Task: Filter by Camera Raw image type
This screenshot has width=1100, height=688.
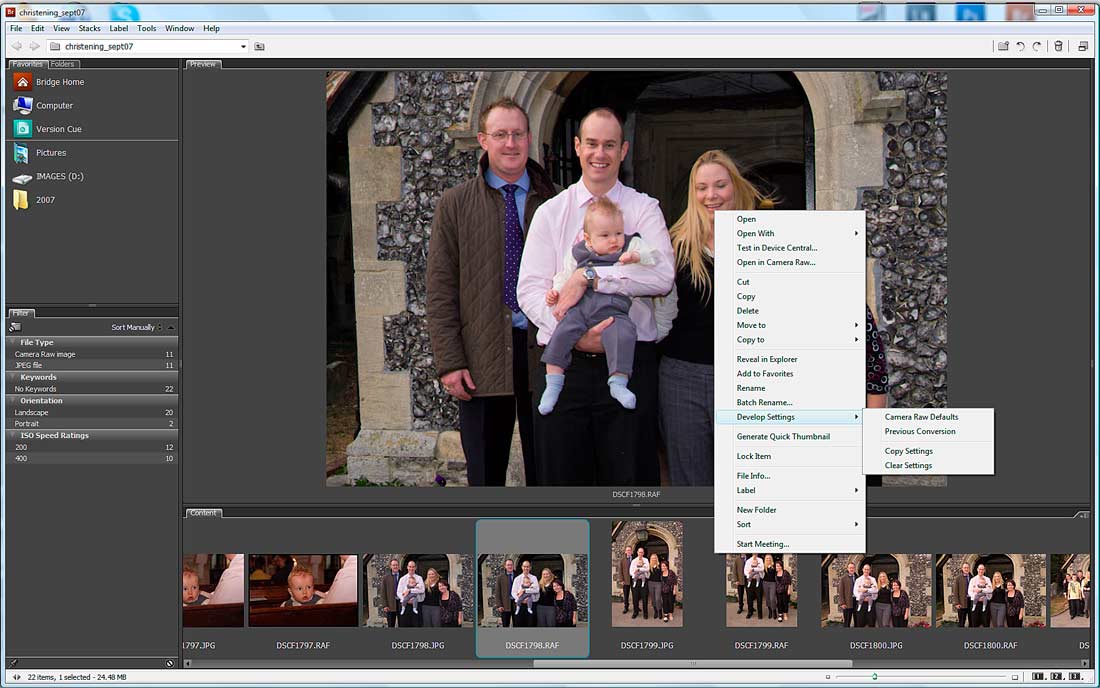Action: pos(45,354)
